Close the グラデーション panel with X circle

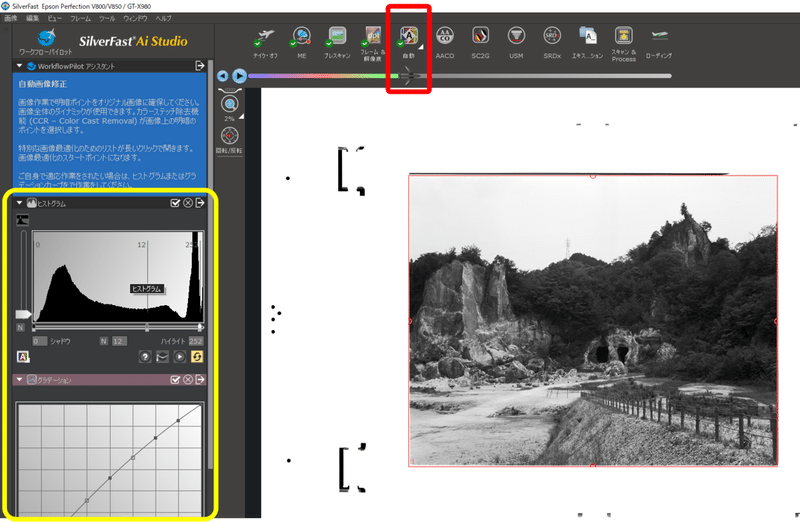coord(188,380)
